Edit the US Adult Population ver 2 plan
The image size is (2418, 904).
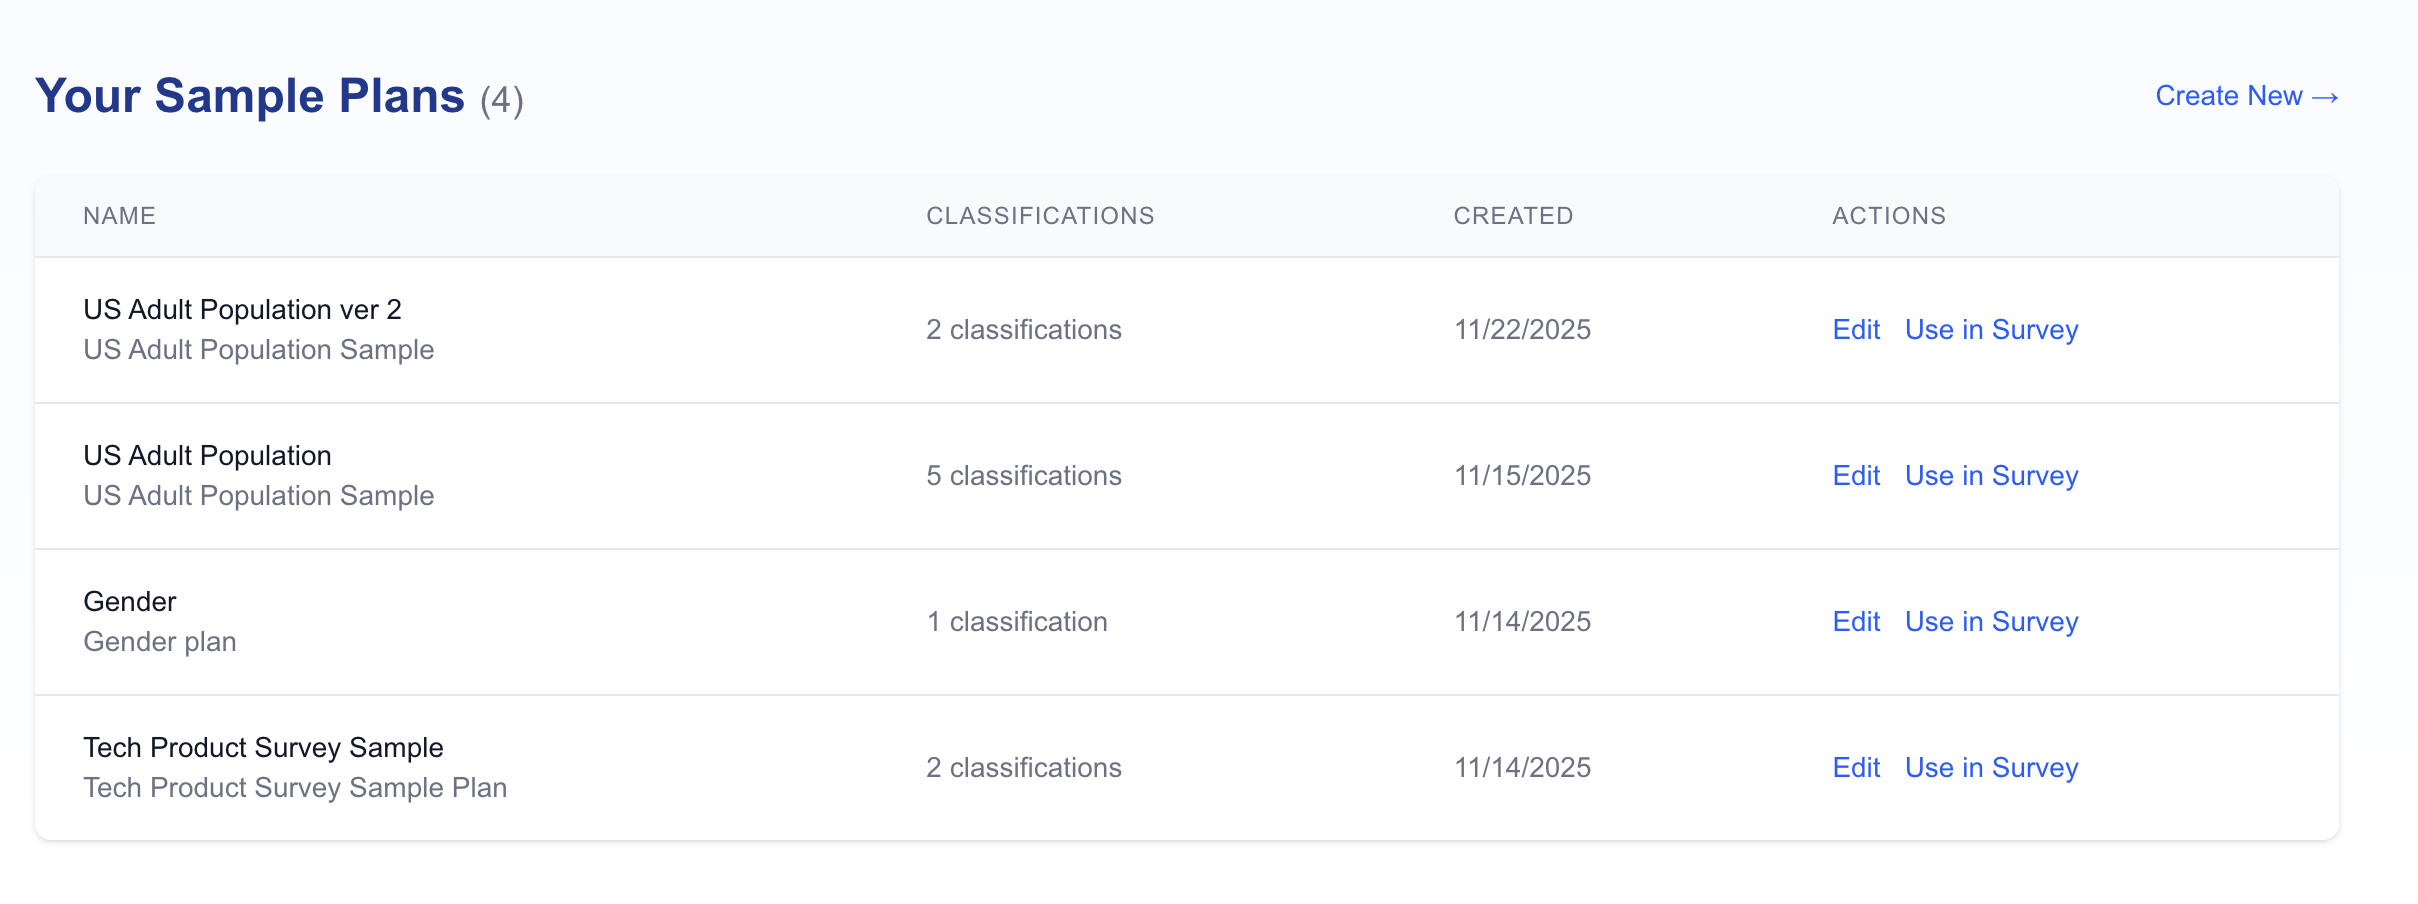tap(1855, 330)
